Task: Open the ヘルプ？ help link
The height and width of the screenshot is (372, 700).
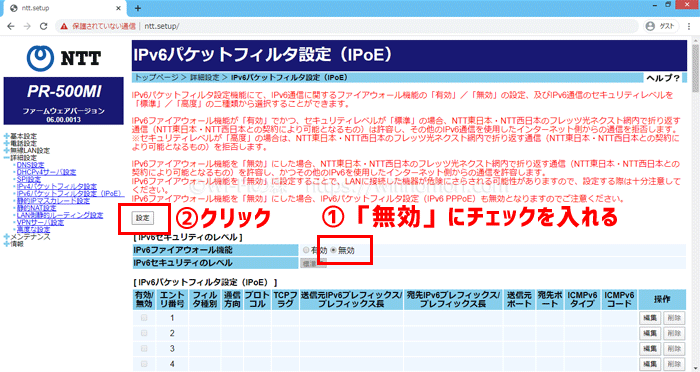Action: coord(663,78)
